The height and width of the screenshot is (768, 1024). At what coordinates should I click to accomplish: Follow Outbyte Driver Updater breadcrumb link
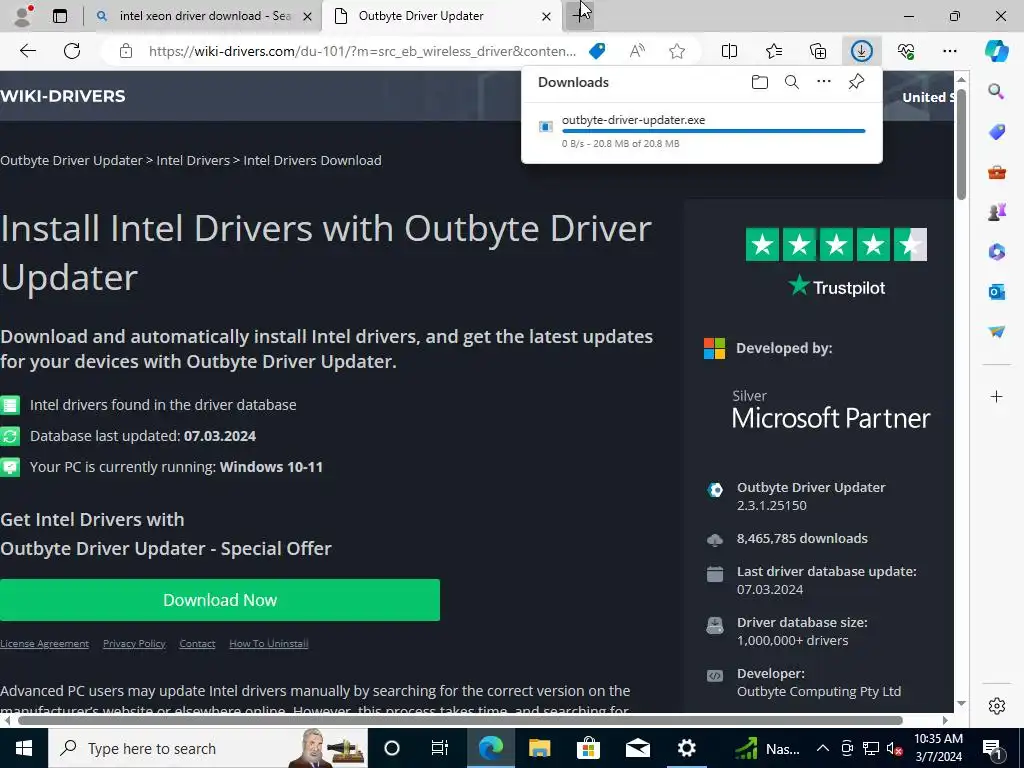pos(71,161)
